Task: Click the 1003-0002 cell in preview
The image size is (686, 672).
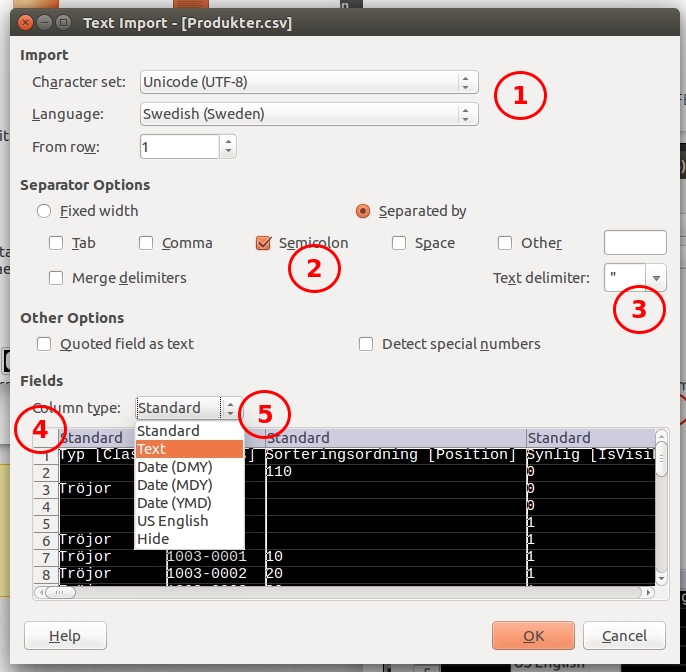Action: [216, 574]
